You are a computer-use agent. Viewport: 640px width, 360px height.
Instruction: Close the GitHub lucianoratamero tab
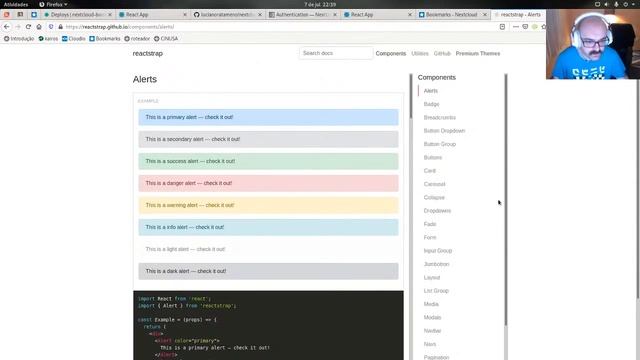point(260,15)
